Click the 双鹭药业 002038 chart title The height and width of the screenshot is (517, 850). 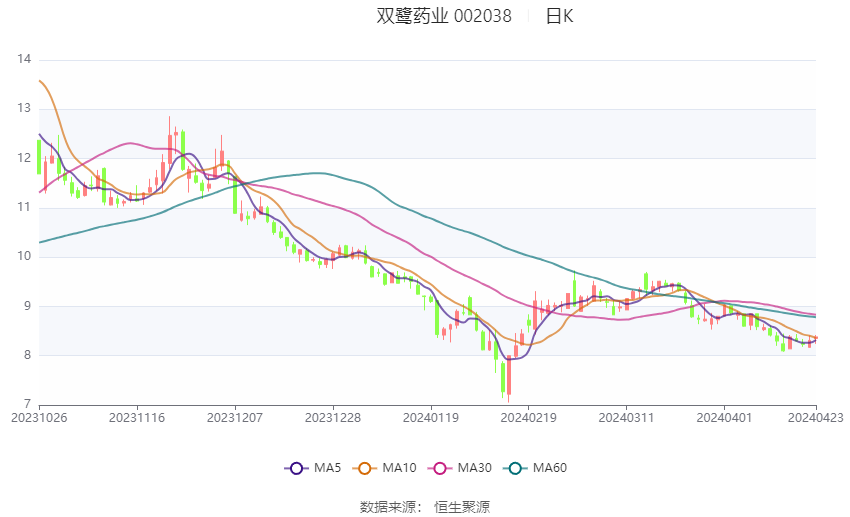pyautogui.click(x=444, y=16)
